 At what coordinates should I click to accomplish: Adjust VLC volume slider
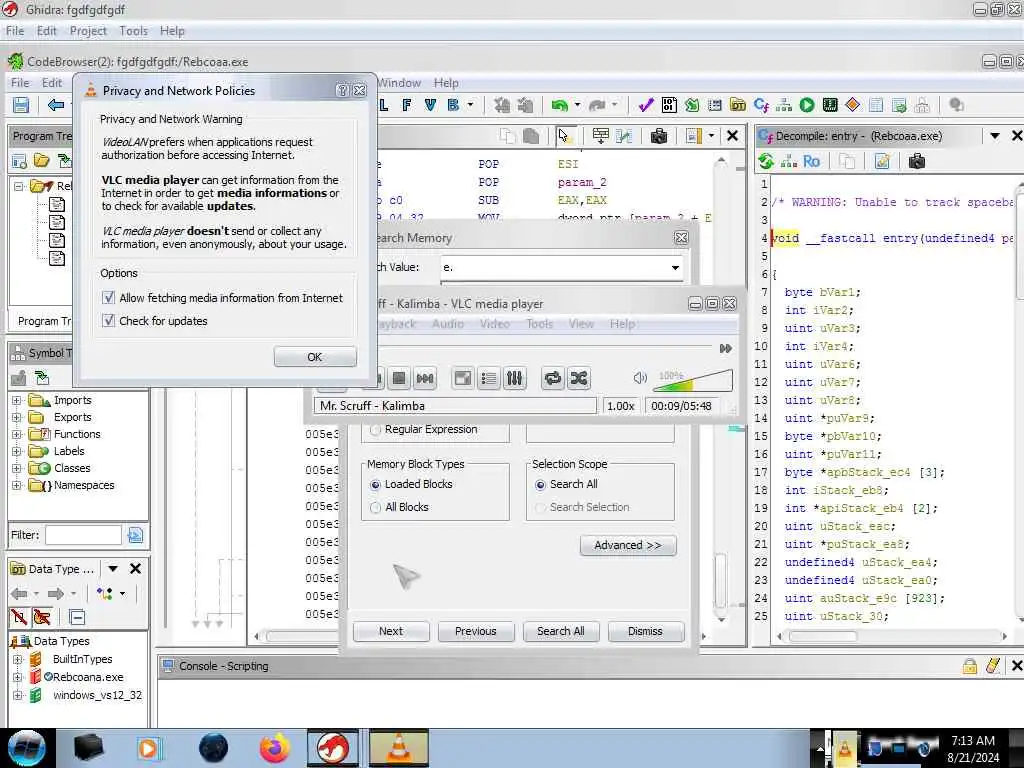point(693,380)
